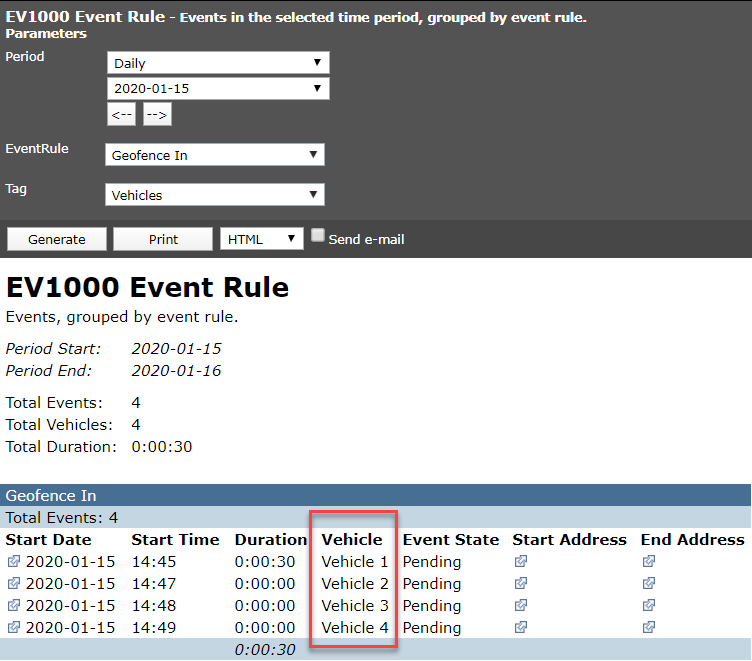Select the Duration column header
This screenshot has width=752, height=661.
271,540
